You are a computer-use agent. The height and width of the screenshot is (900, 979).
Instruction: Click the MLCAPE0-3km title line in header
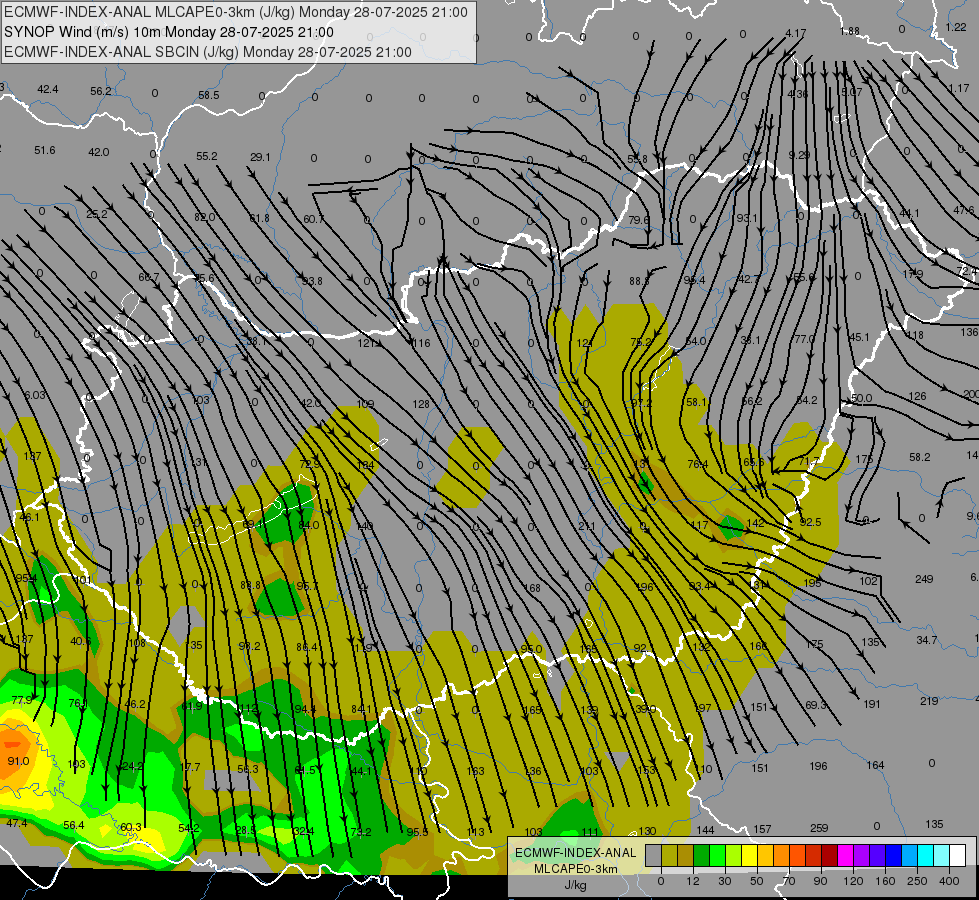click(x=235, y=12)
